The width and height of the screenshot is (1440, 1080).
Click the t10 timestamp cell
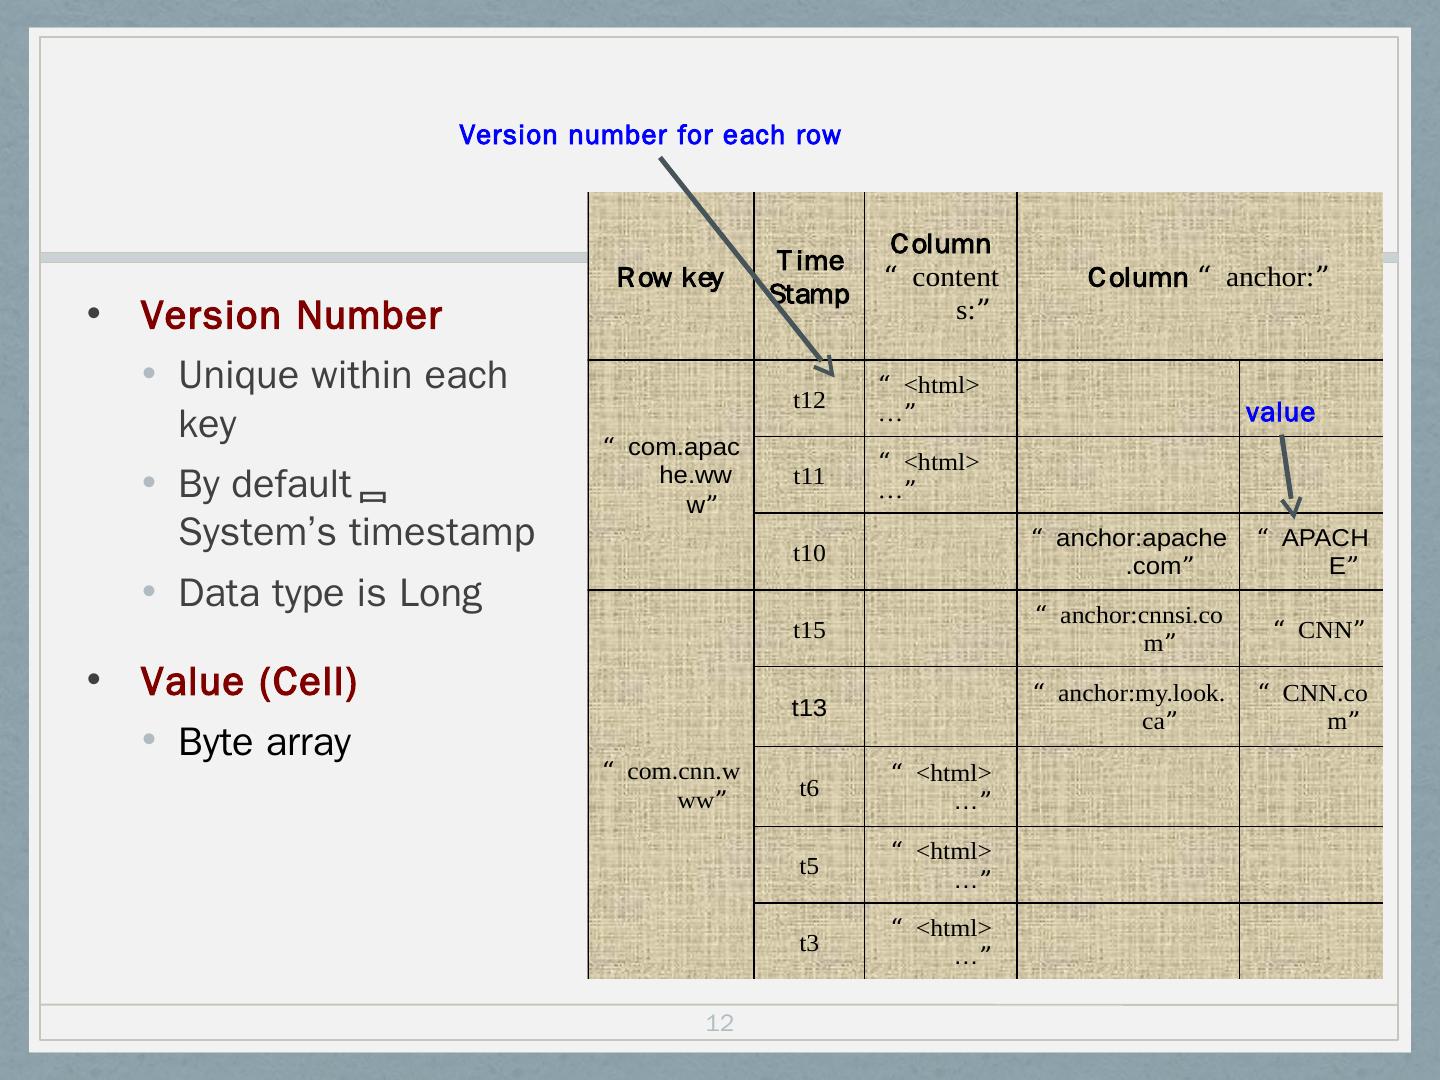coord(809,553)
